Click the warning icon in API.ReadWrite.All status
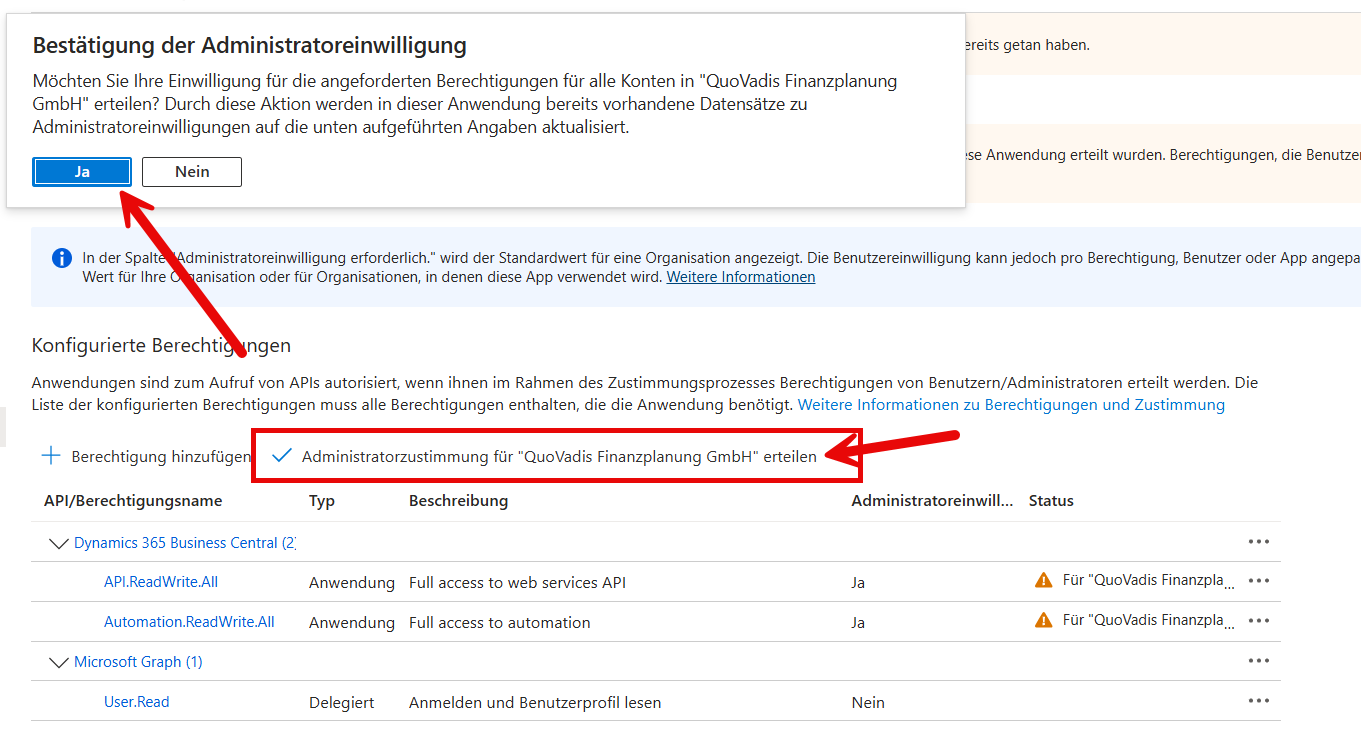 click(x=1044, y=580)
